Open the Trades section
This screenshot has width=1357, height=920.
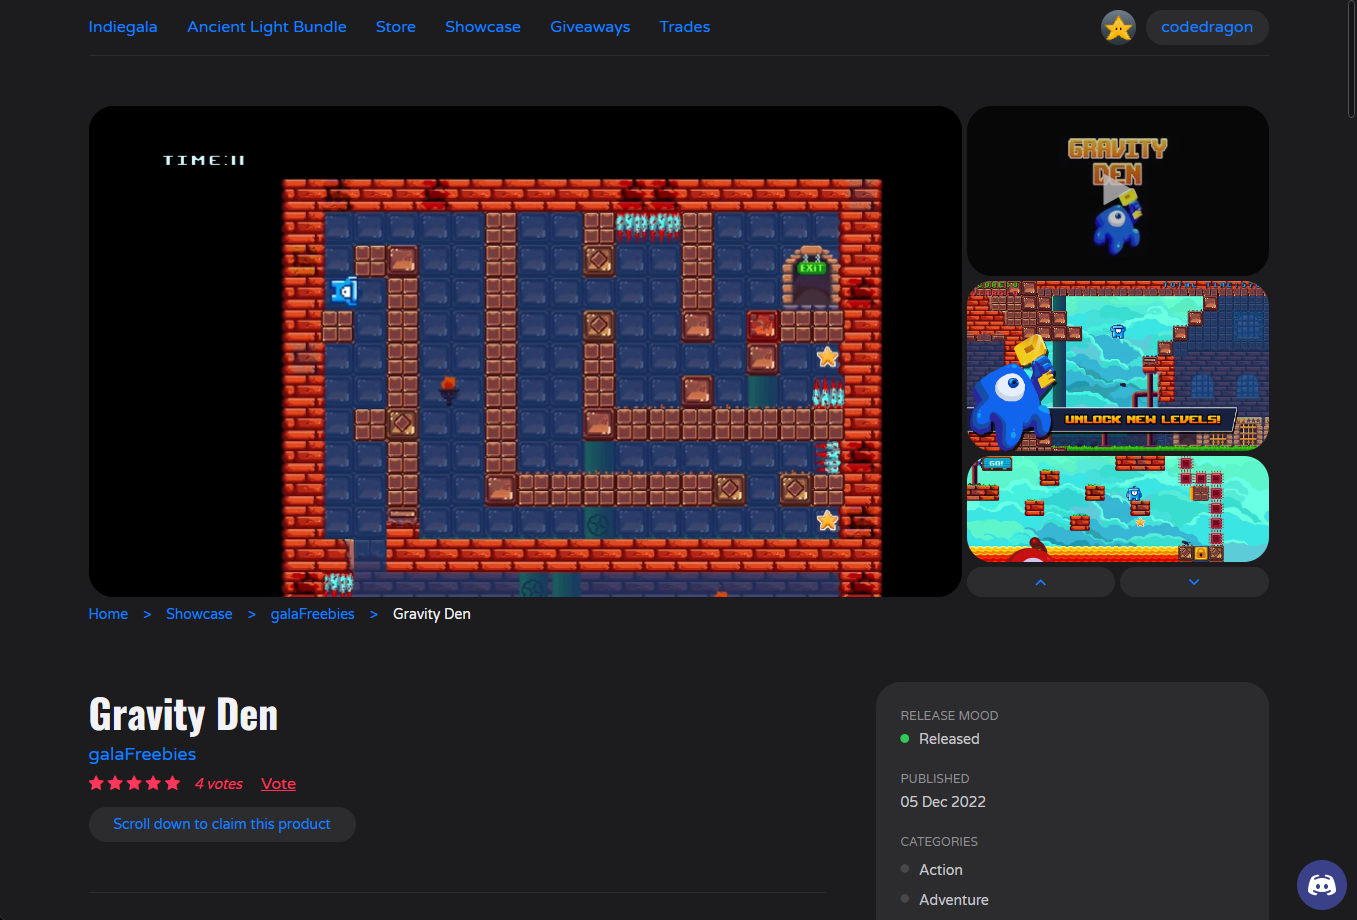tap(685, 27)
